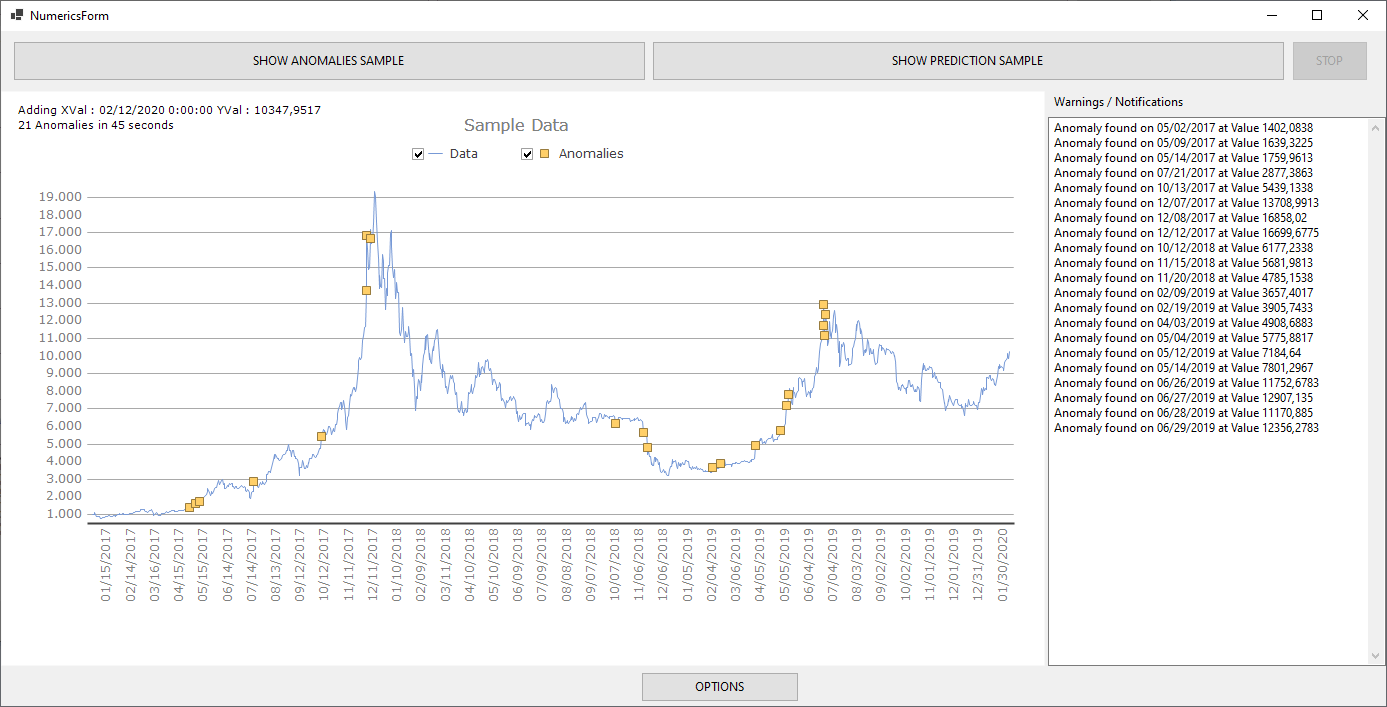Click the 19.000 y-axis label

pyautogui.click(x=60, y=197)
